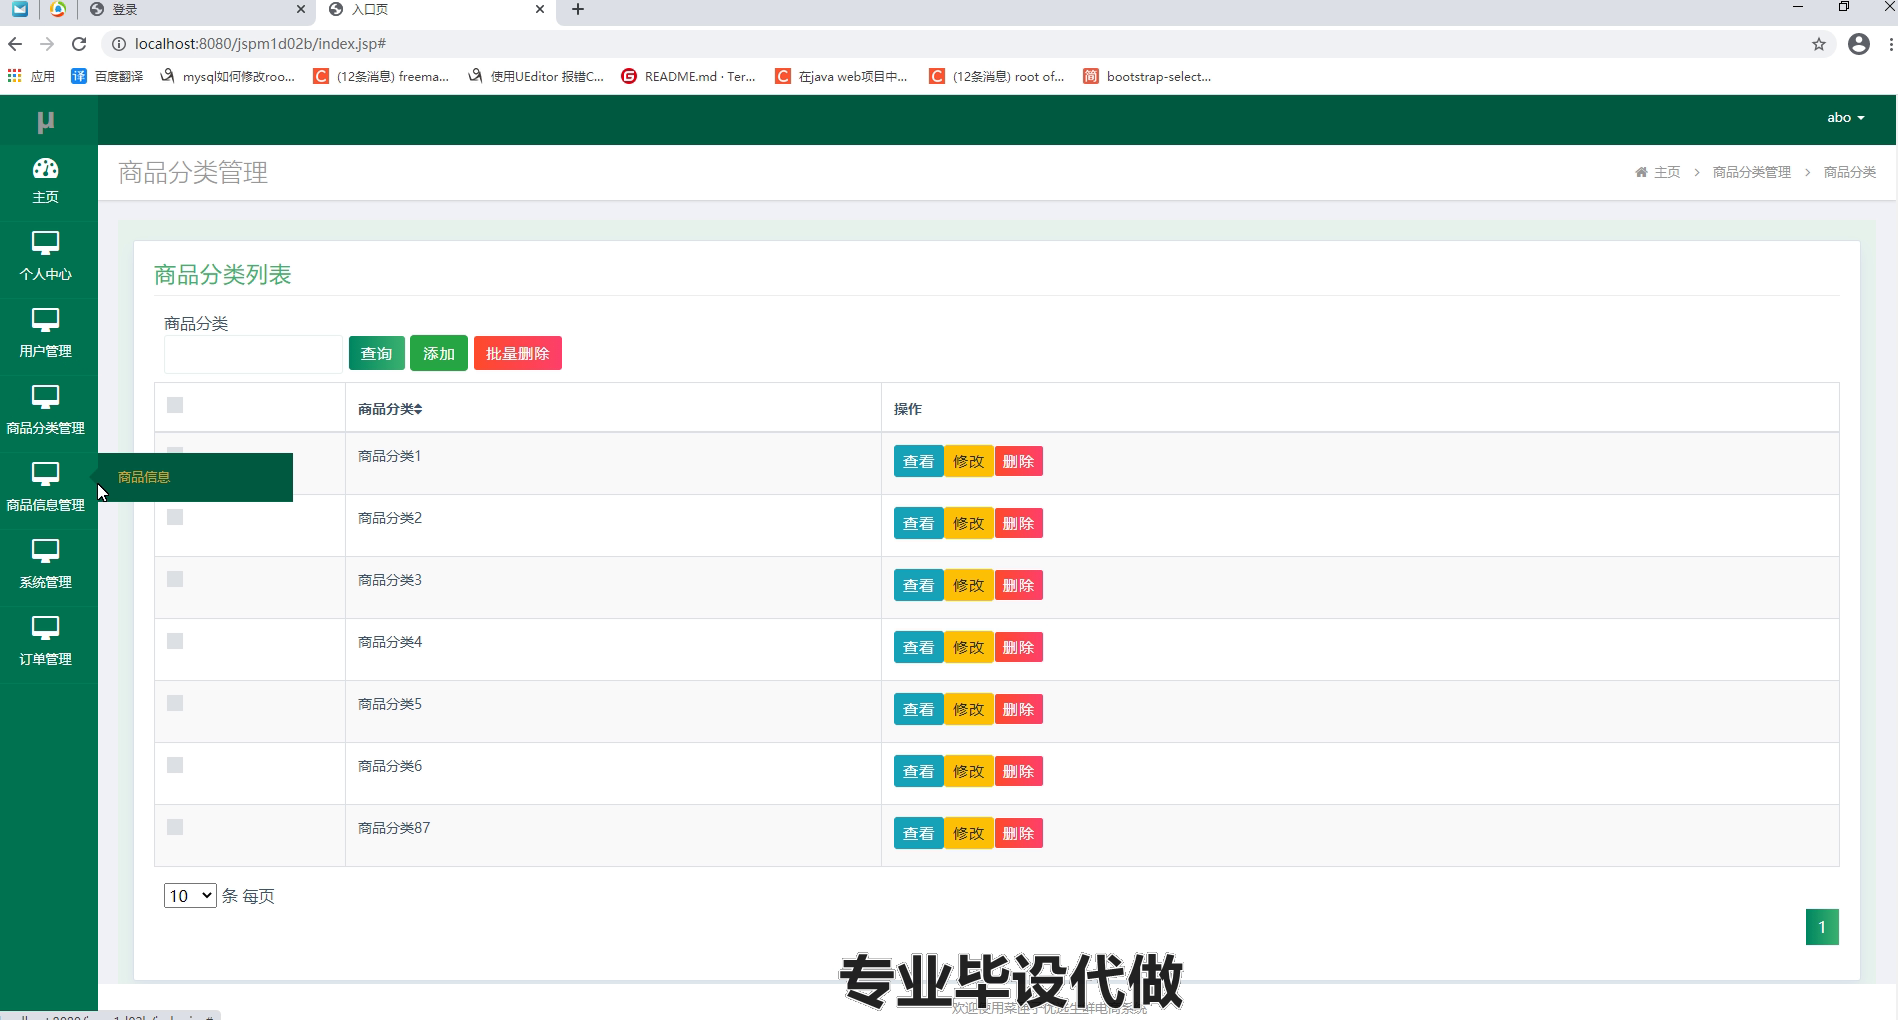Viewport: 1898px width, 1020px height.
Task: Open 用户管理 monitor icon in sidebar
Action: [x=45, y=320]
